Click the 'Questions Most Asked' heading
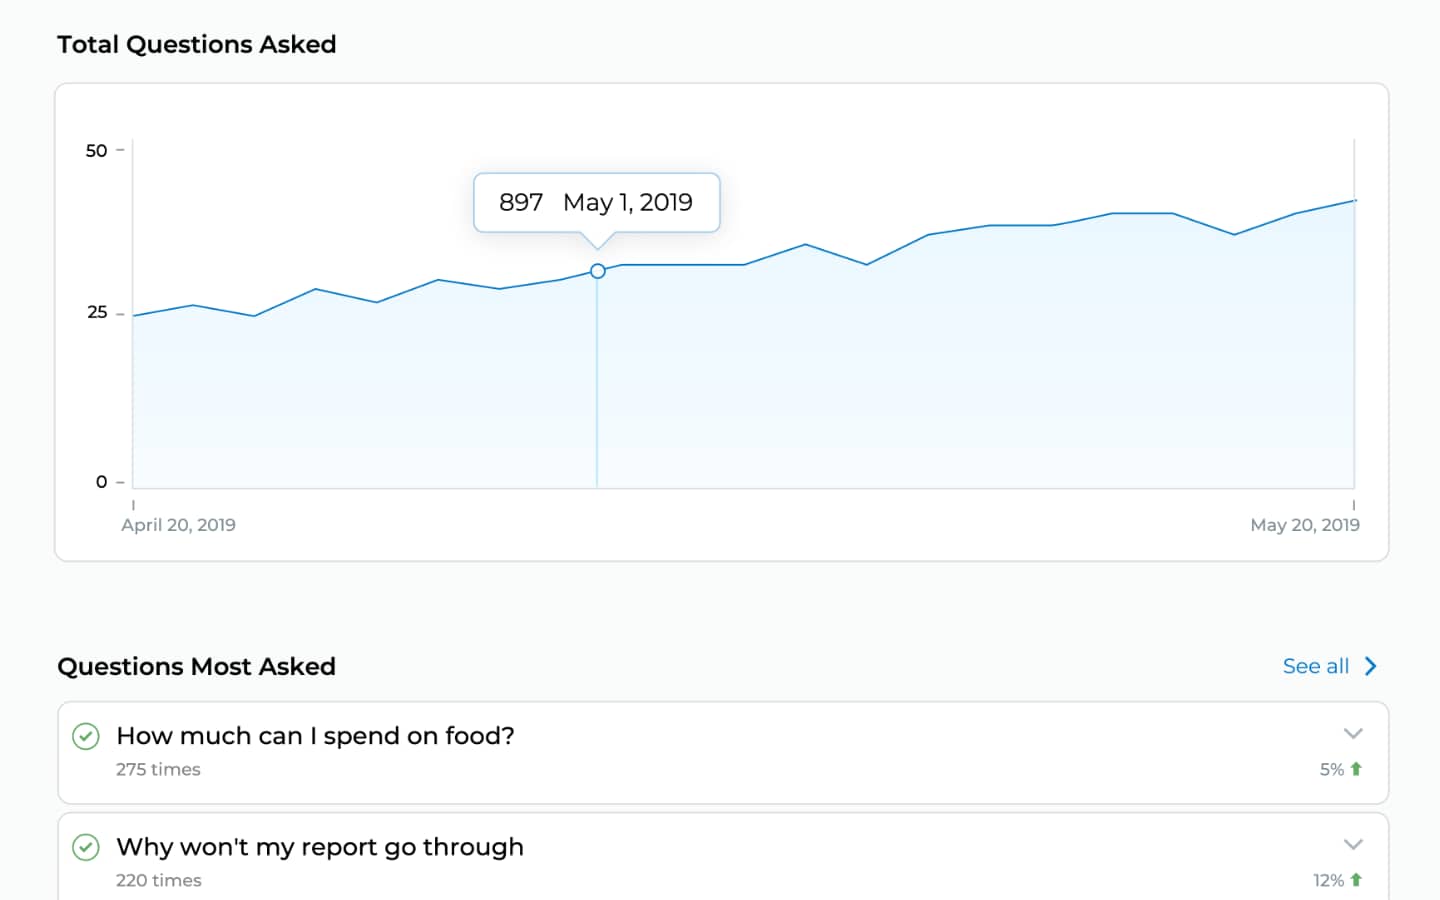The image size is (1440, 900). coord(196,667)
